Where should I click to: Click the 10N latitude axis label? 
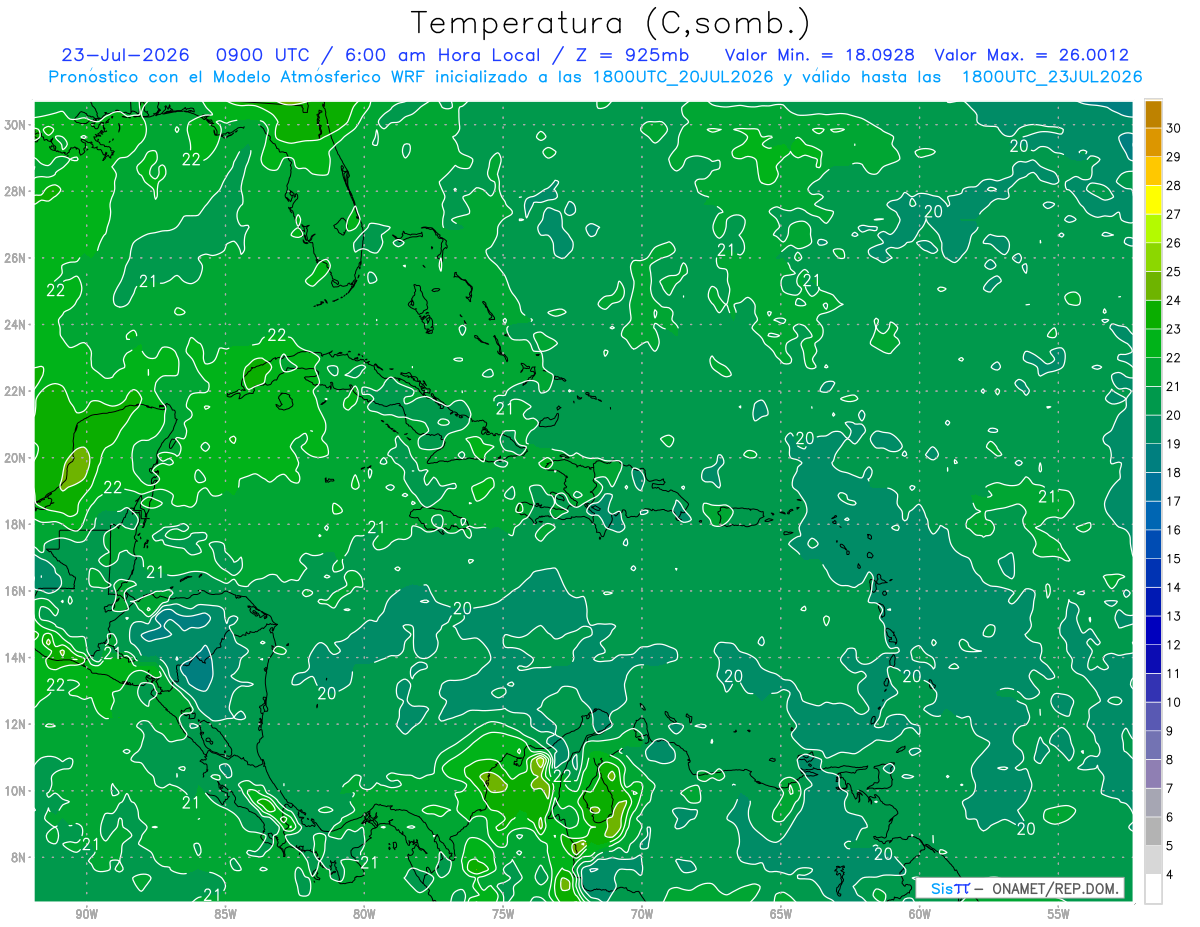(x=17, y=791)
